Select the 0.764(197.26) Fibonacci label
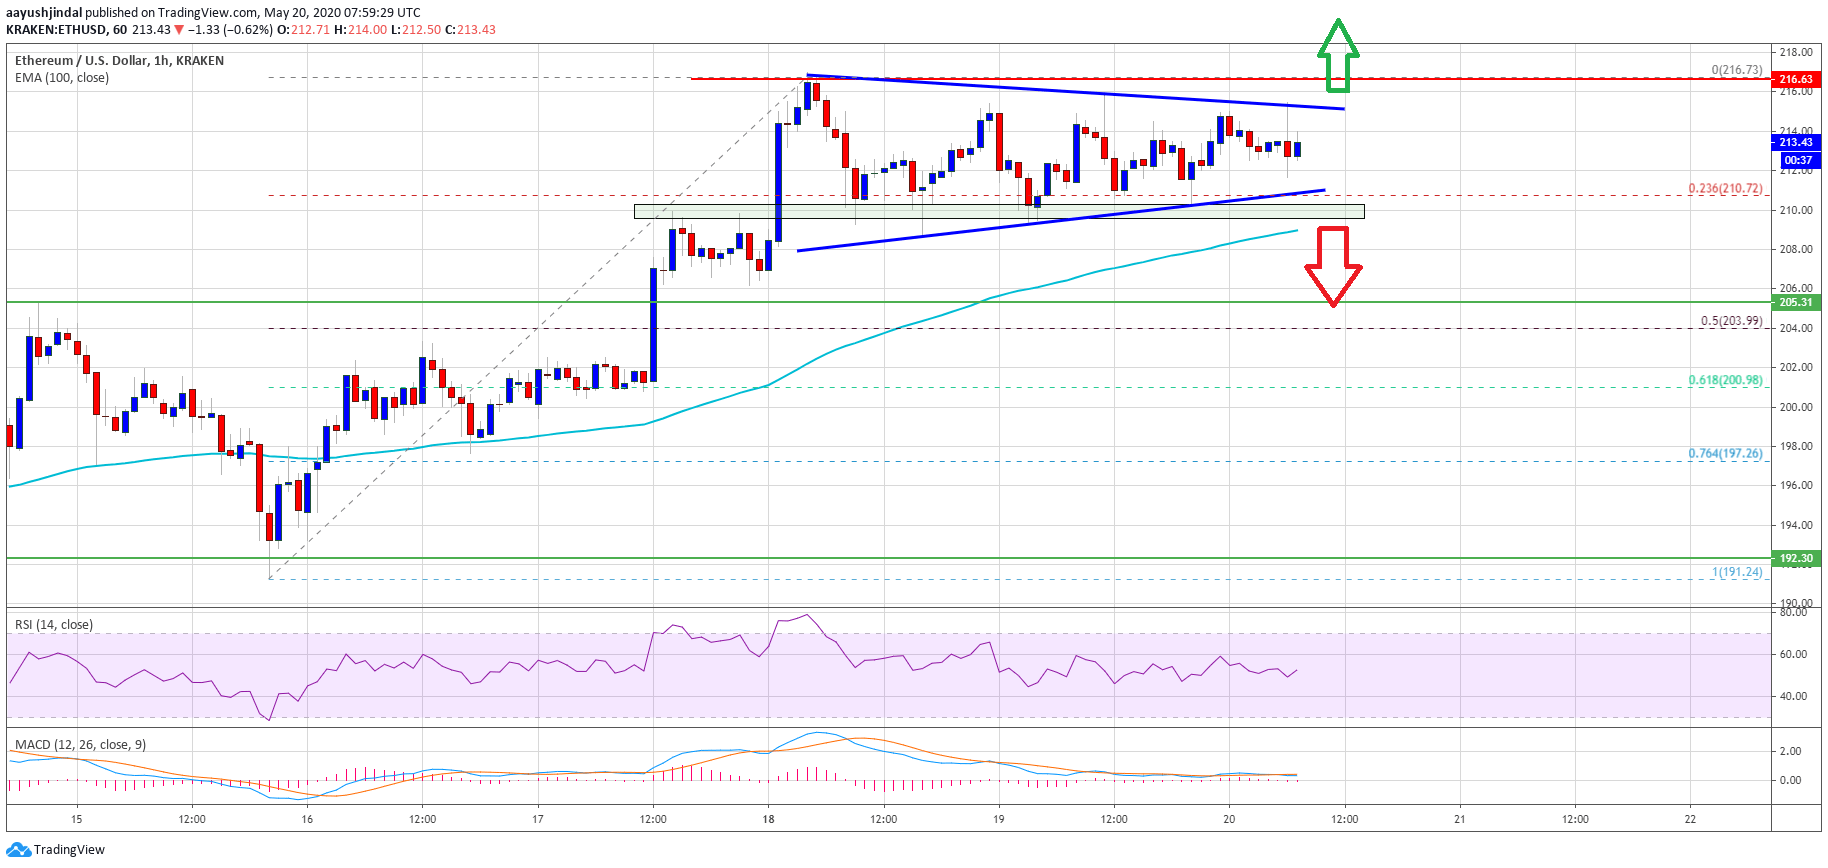The height and width of the screenshot is (868, 1828). (x=1726, y=453)
